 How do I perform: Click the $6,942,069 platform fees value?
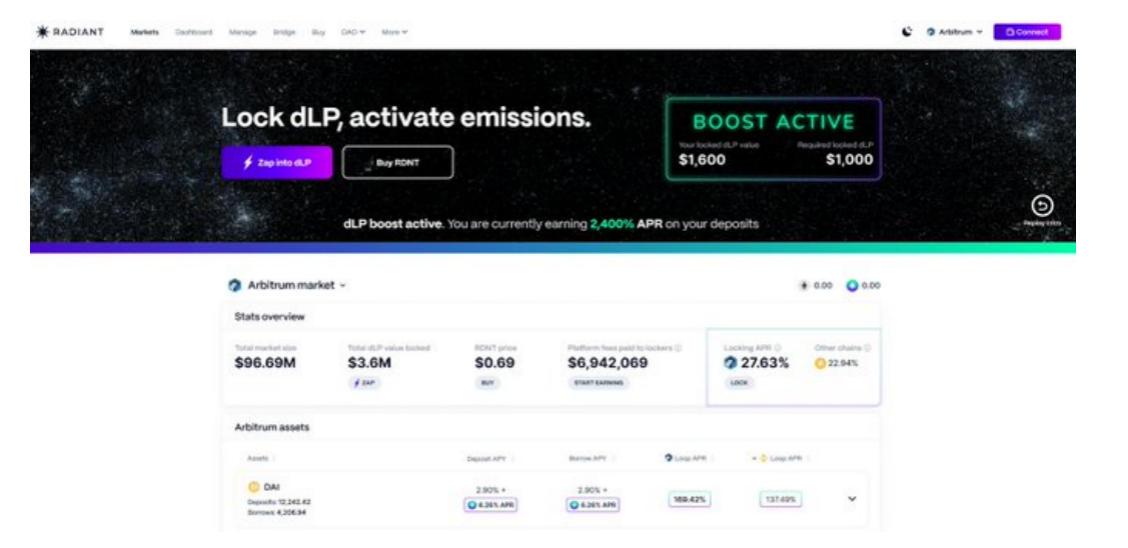pos(608,363)
